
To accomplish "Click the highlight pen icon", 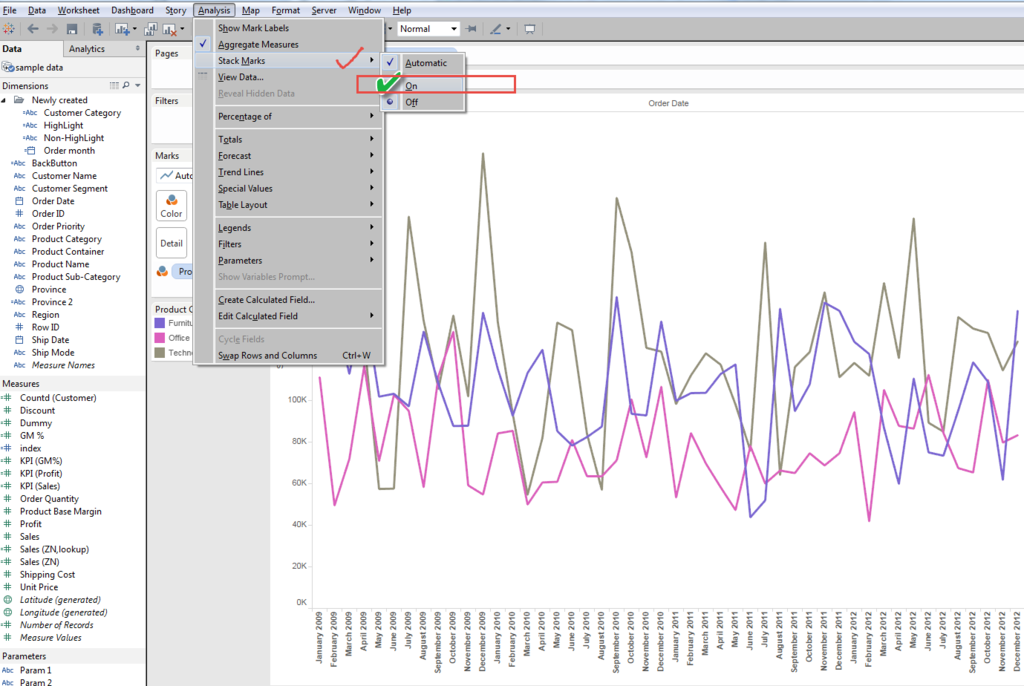I will (x=496, y=29).
